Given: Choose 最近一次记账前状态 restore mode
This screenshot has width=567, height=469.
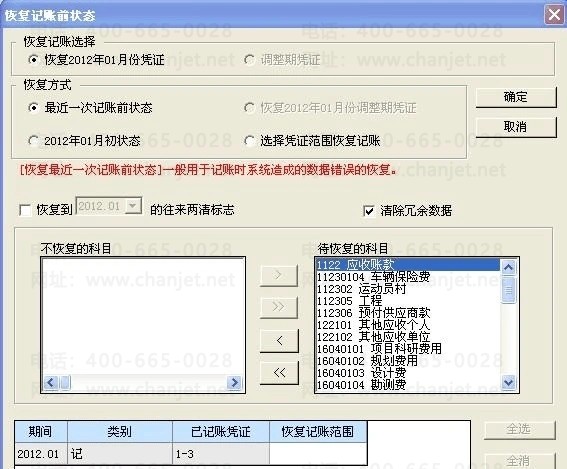Looking at the screenshot, I should pos(33,108).
